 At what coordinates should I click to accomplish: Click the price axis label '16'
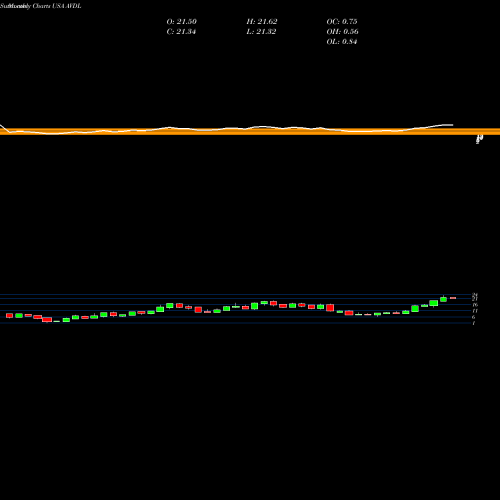pos(475,305)
